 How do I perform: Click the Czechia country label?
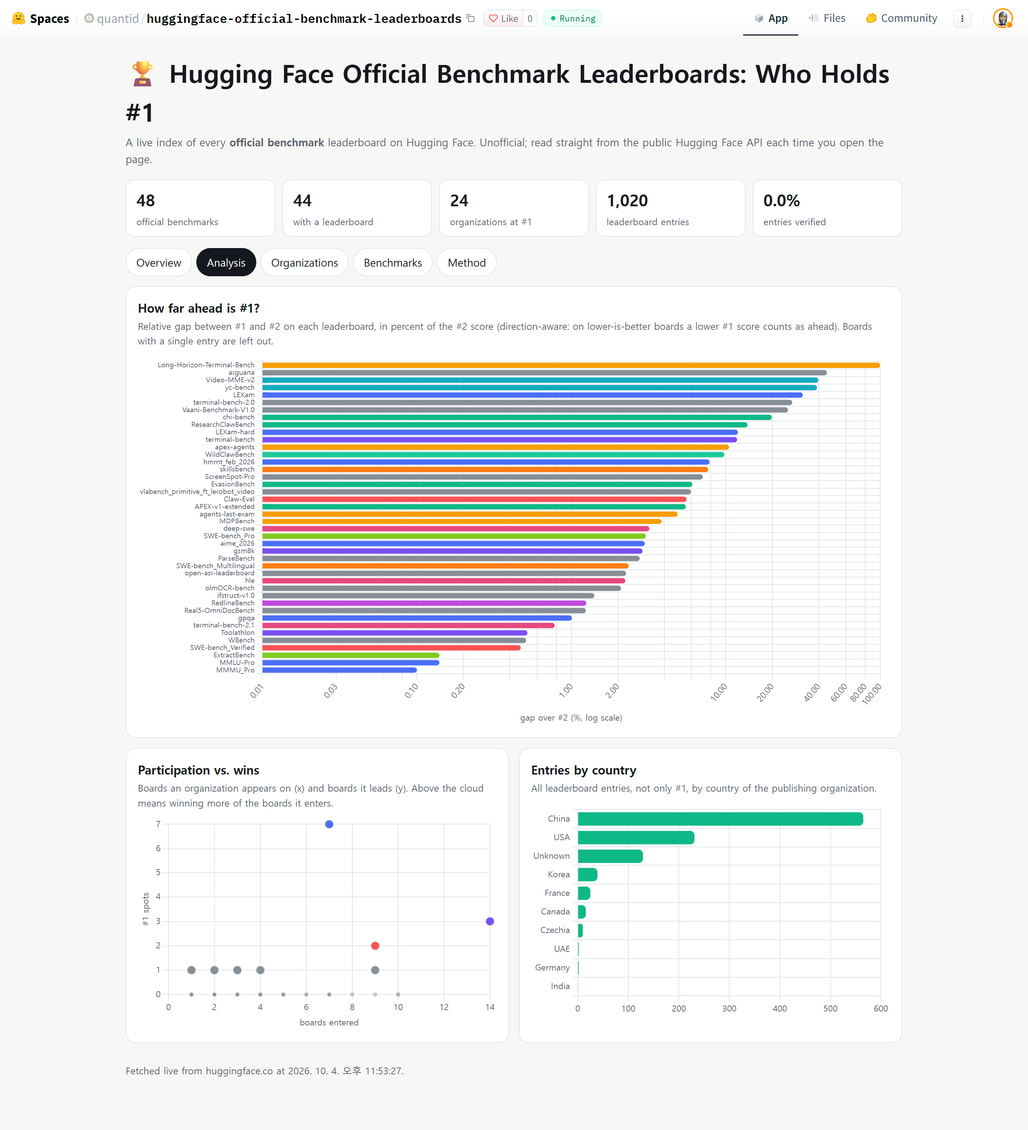(x=554, y=930)
